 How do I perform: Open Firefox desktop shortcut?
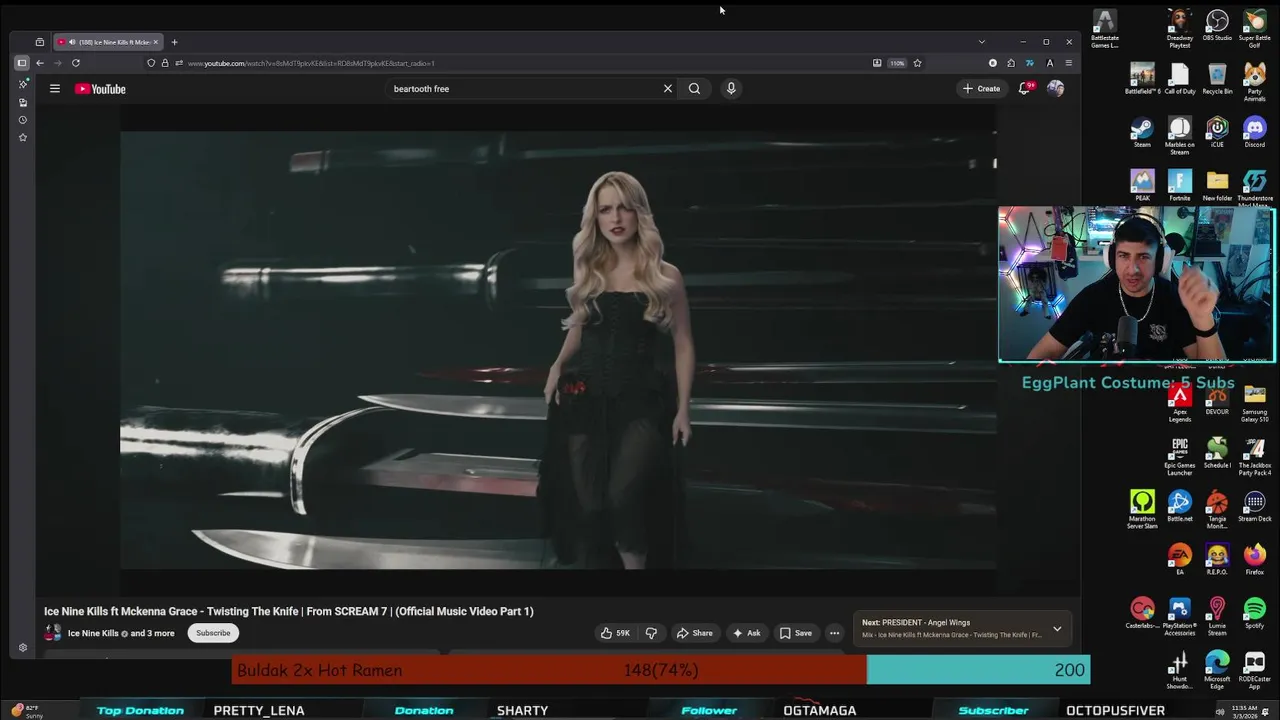point(1255,560)
